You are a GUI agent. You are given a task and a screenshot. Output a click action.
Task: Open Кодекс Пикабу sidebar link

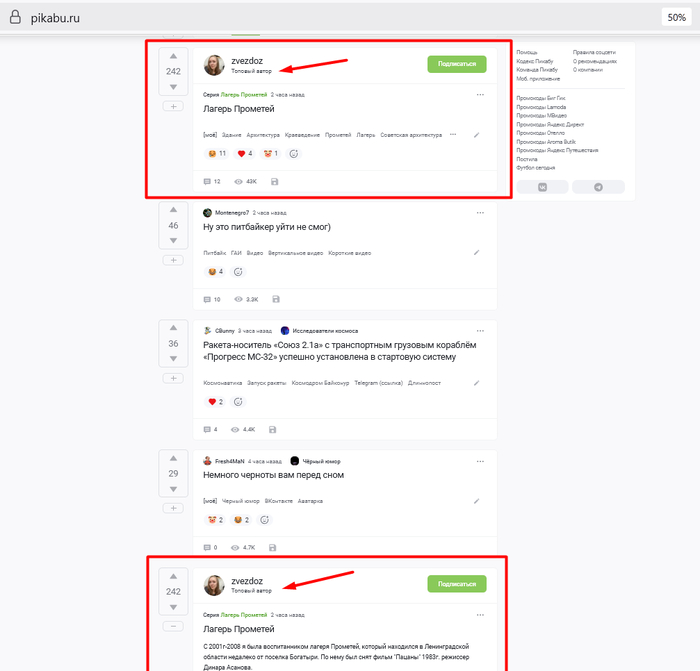(x=535, y=61)
